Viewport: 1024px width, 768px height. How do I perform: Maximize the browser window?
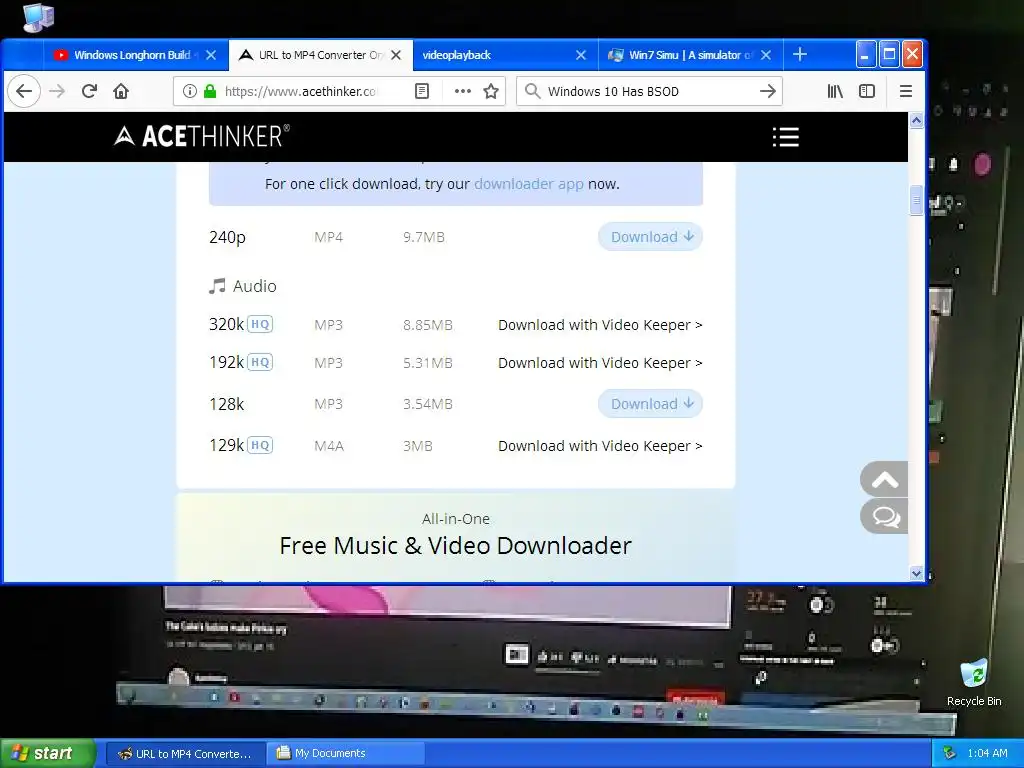(889, 55)
